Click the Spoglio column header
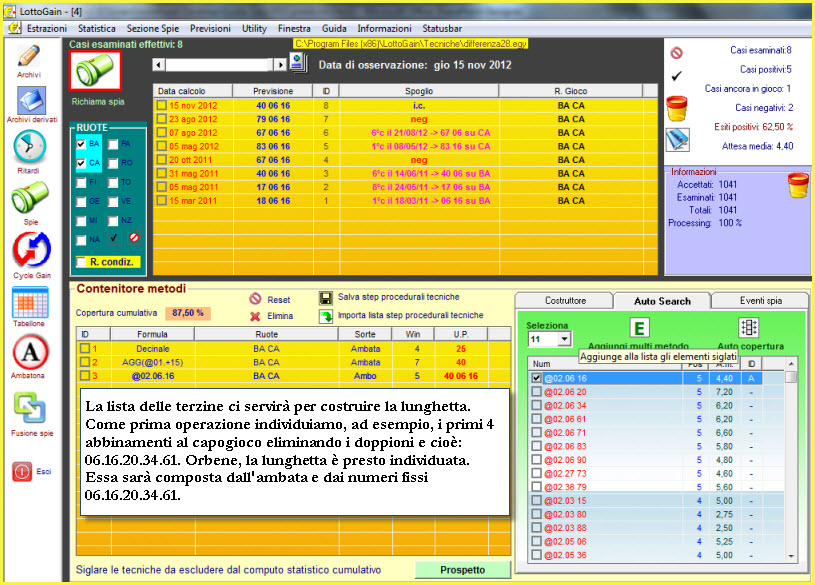 point(419,91)
